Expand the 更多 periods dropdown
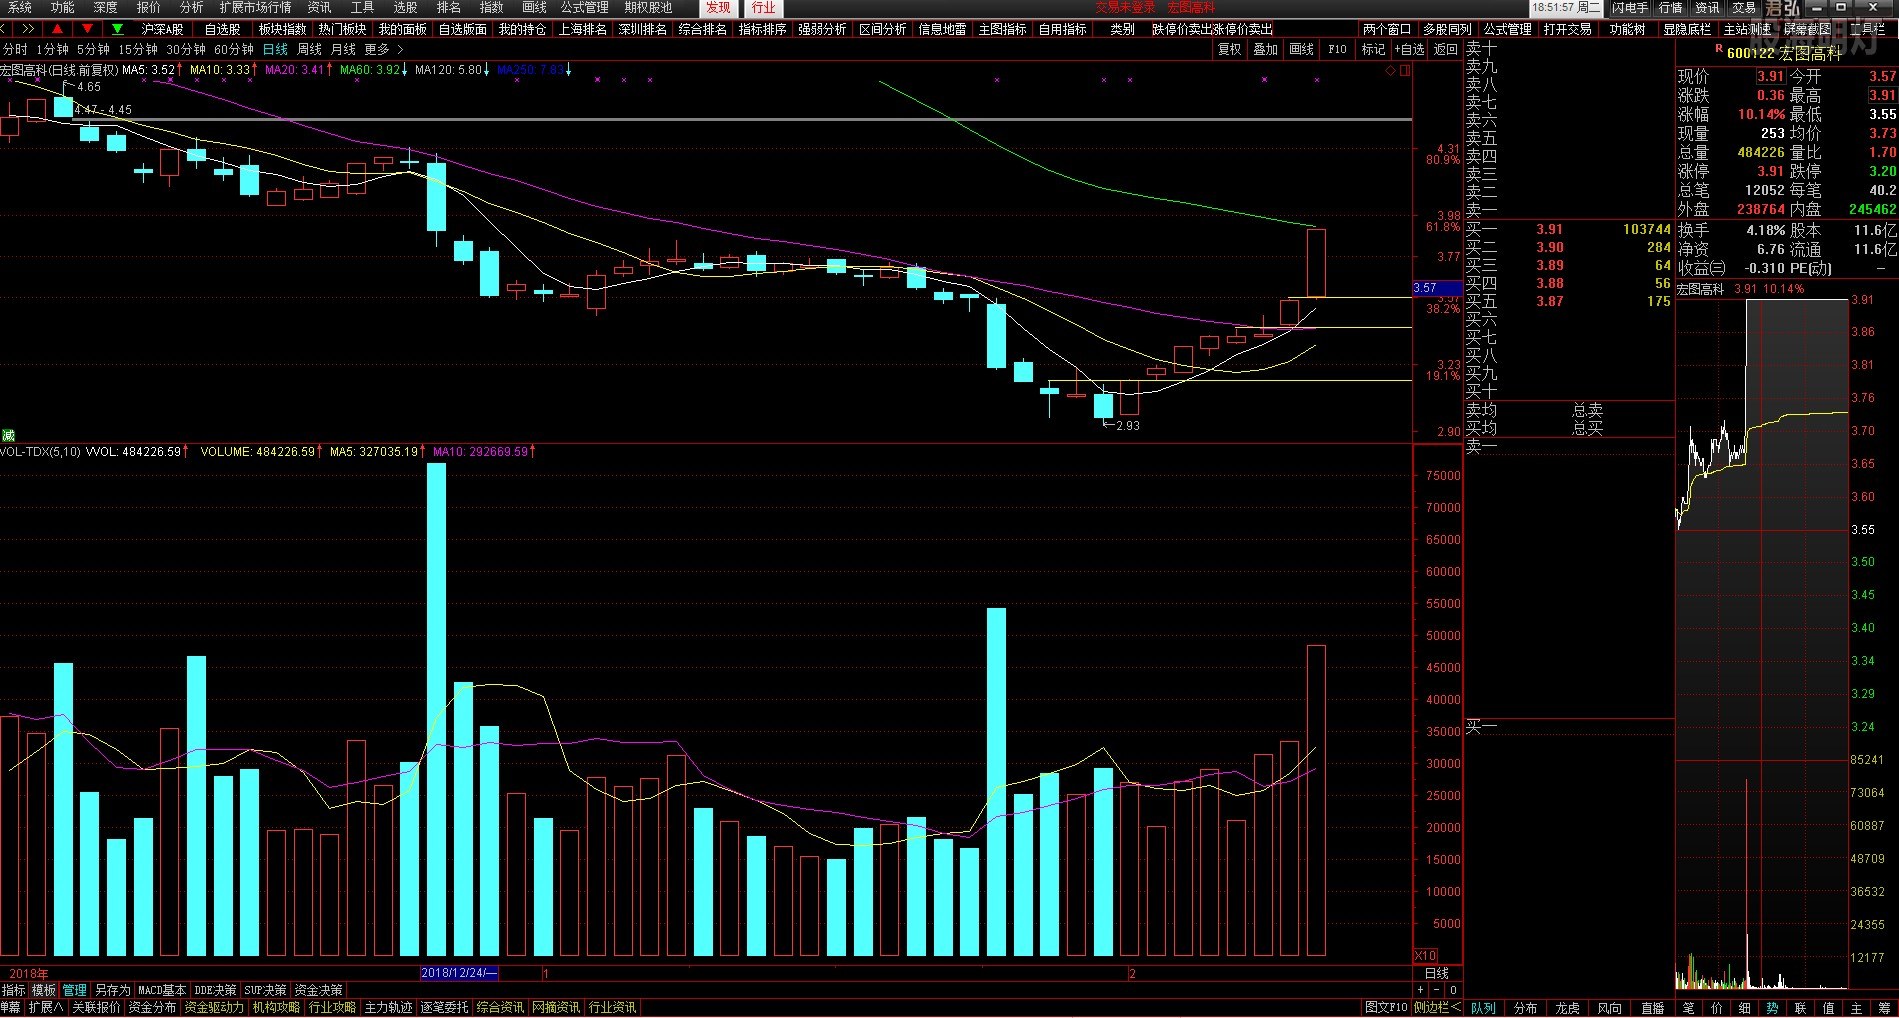 384,49
